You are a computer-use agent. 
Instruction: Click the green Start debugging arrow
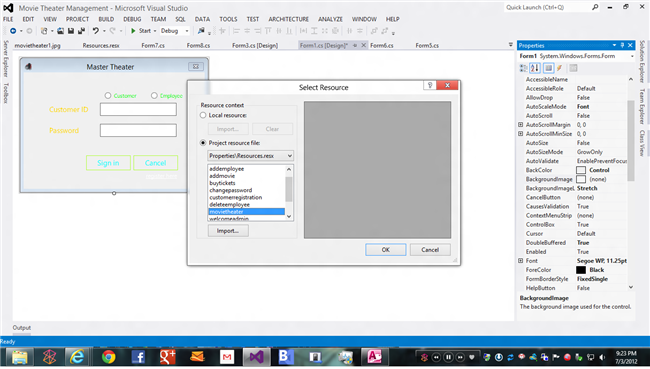pyautogui.click(x=133, y=31)
